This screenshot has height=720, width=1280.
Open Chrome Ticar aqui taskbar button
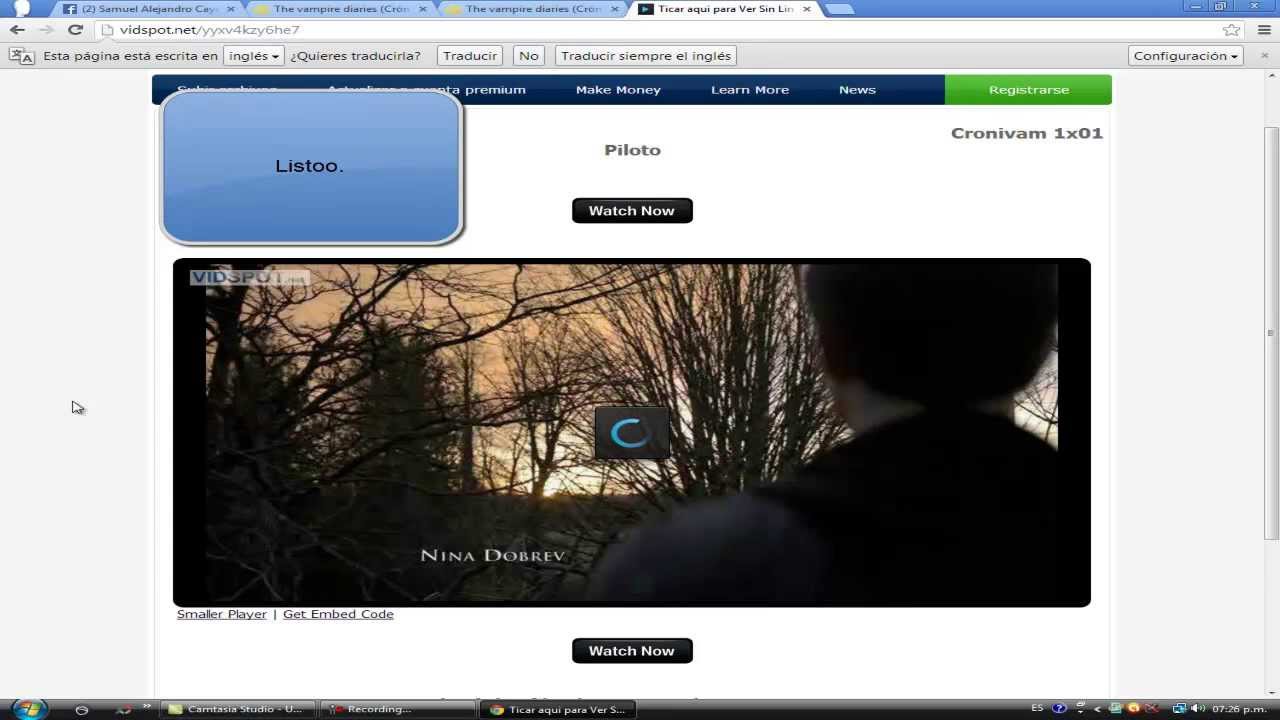click(558, 709)
